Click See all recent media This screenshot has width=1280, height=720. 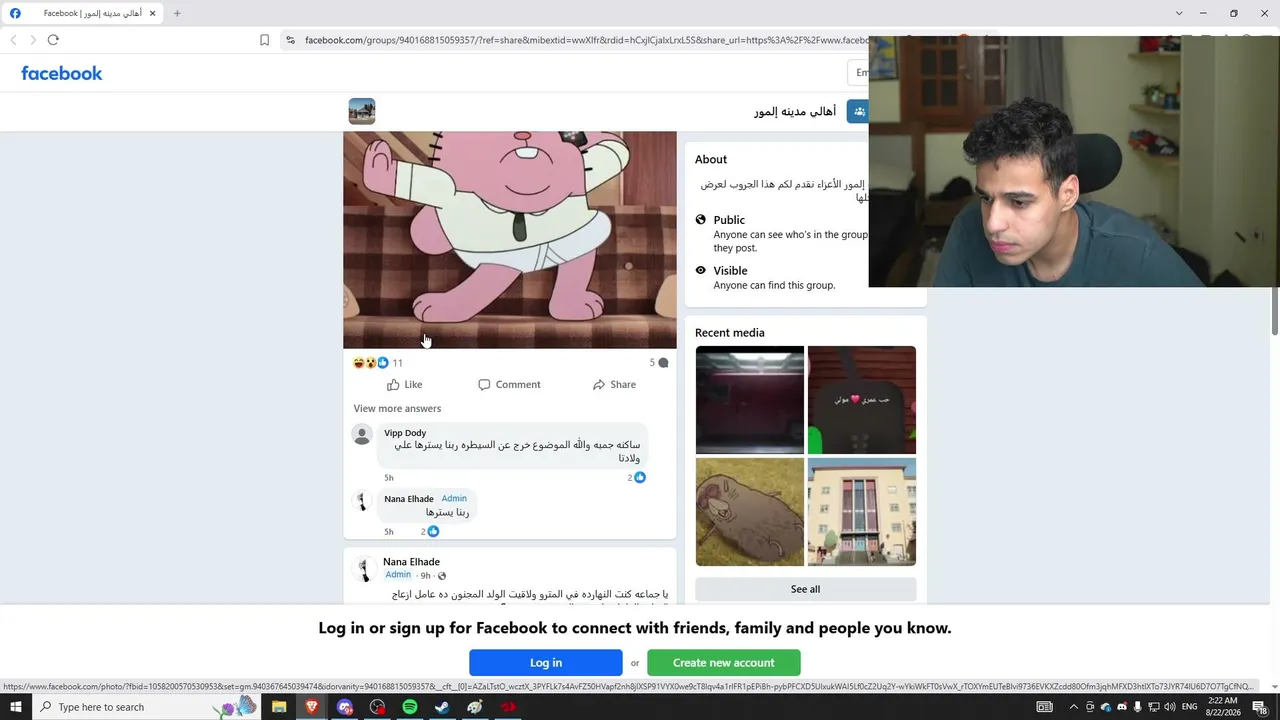[x=806, y=589]
